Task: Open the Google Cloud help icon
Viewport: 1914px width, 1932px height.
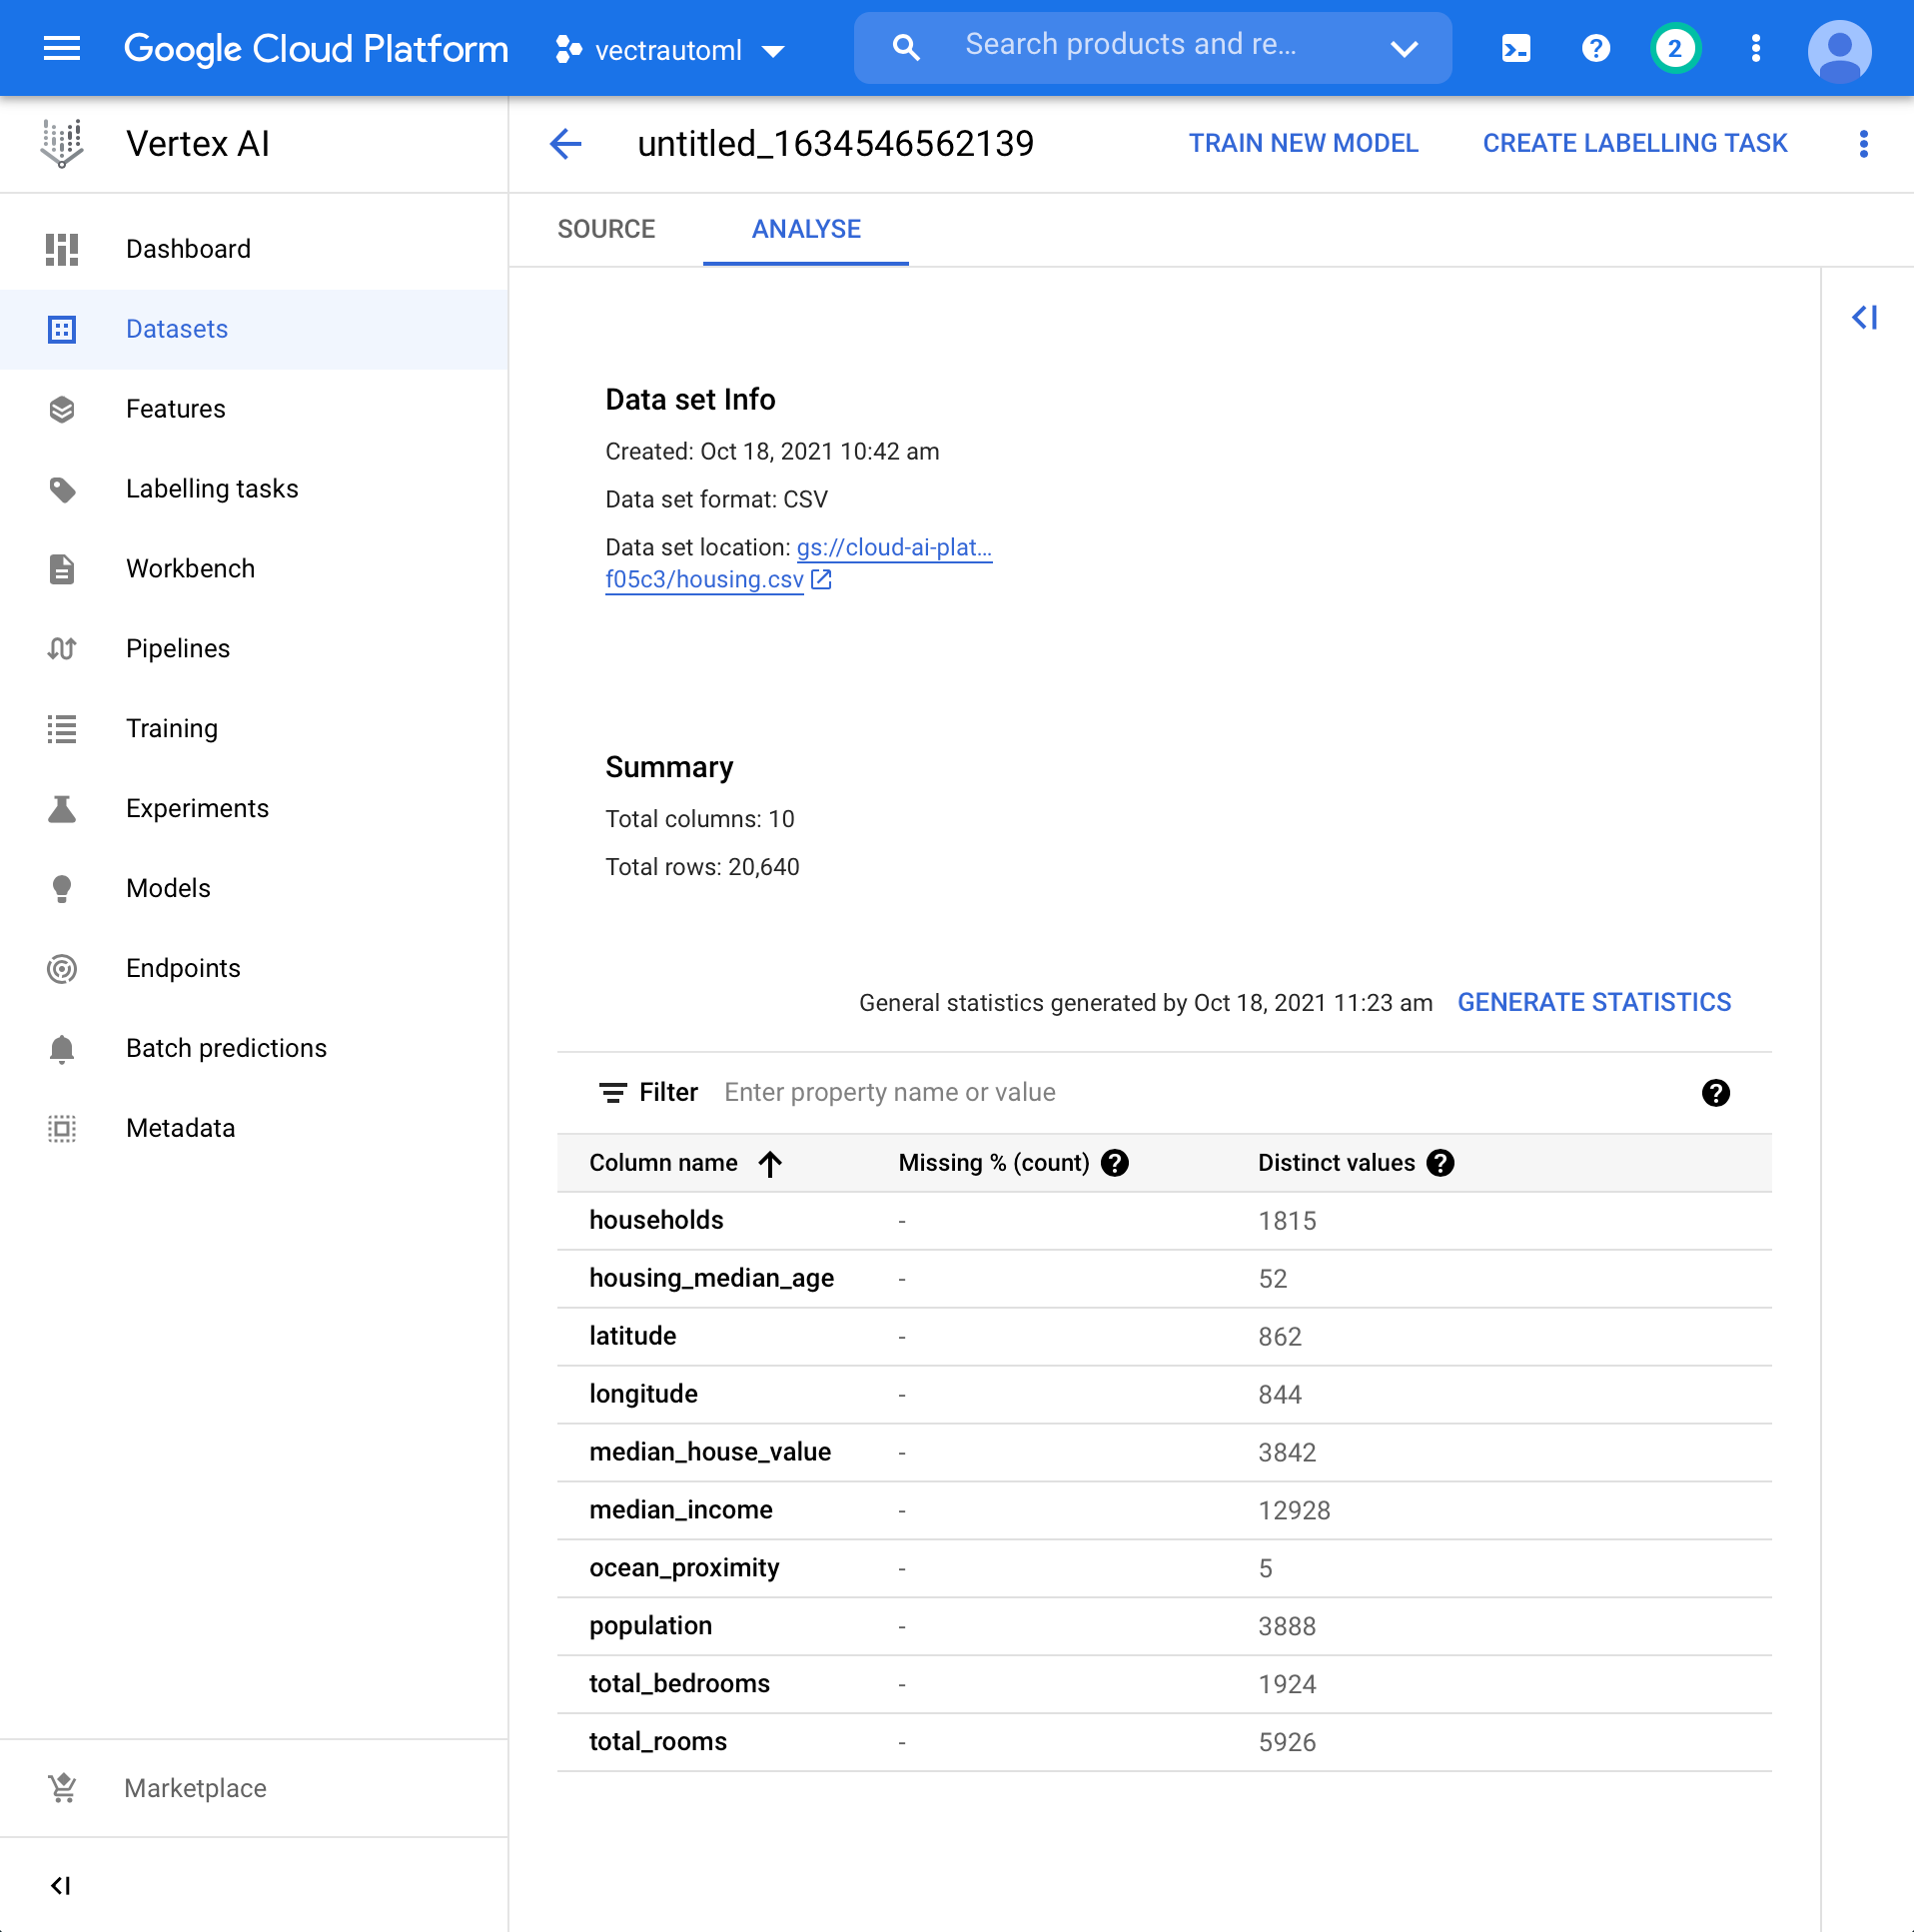Action: pyautogui.click(x=1595, y=48)
